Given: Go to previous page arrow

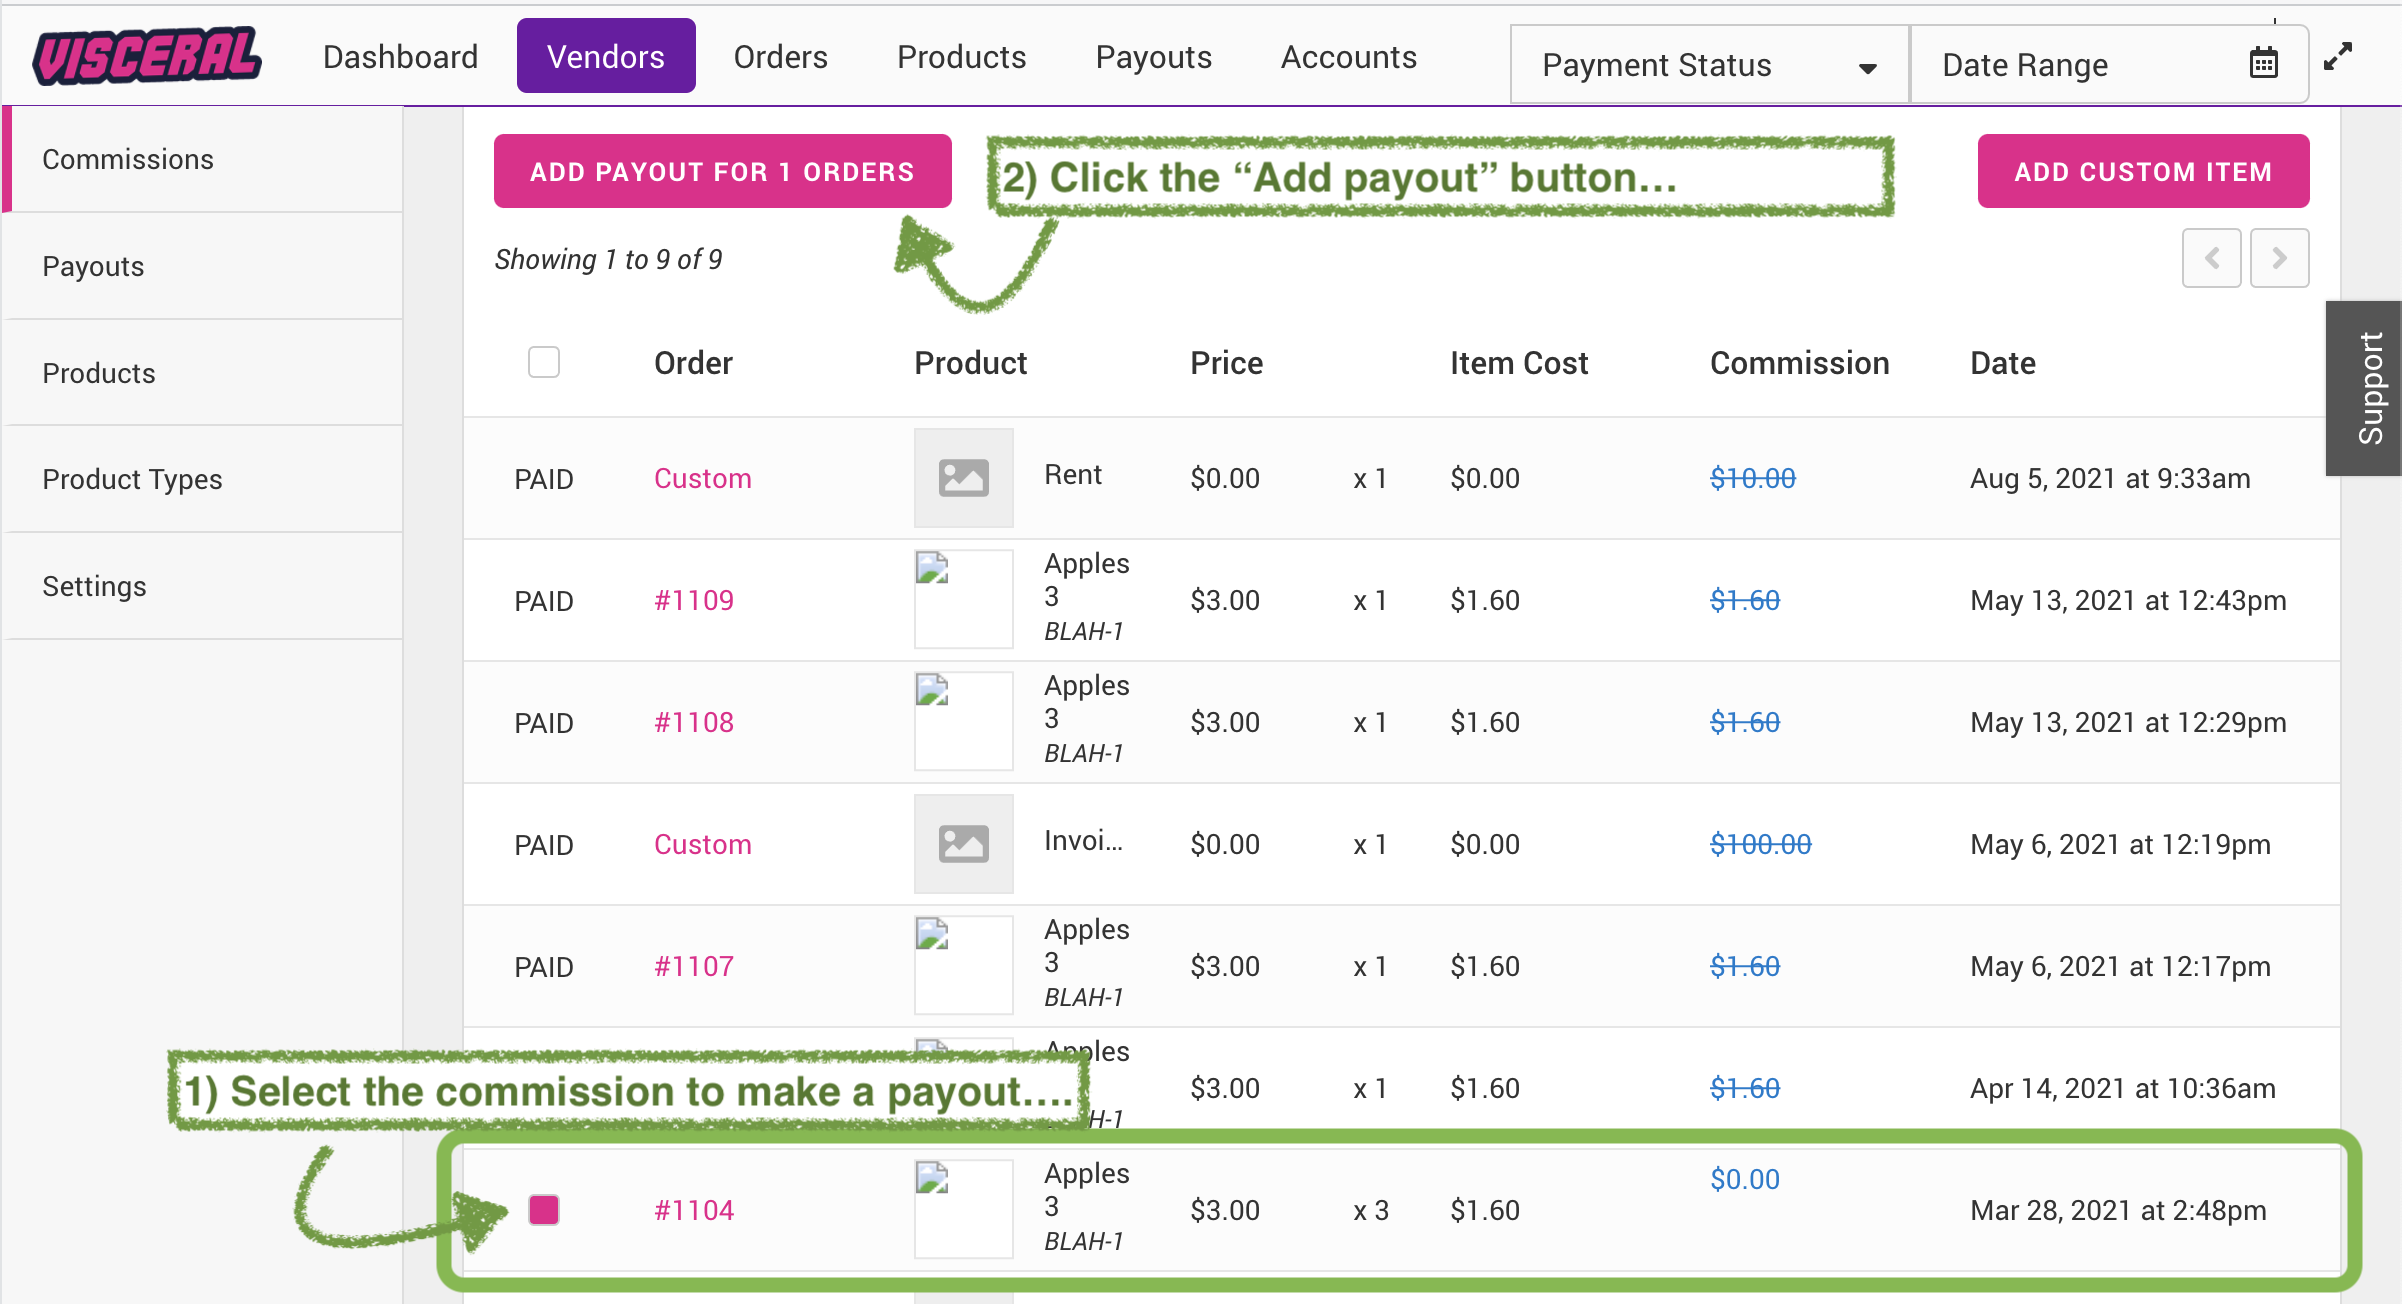Looking at the screenshot, I should (x=2211, y=258).
